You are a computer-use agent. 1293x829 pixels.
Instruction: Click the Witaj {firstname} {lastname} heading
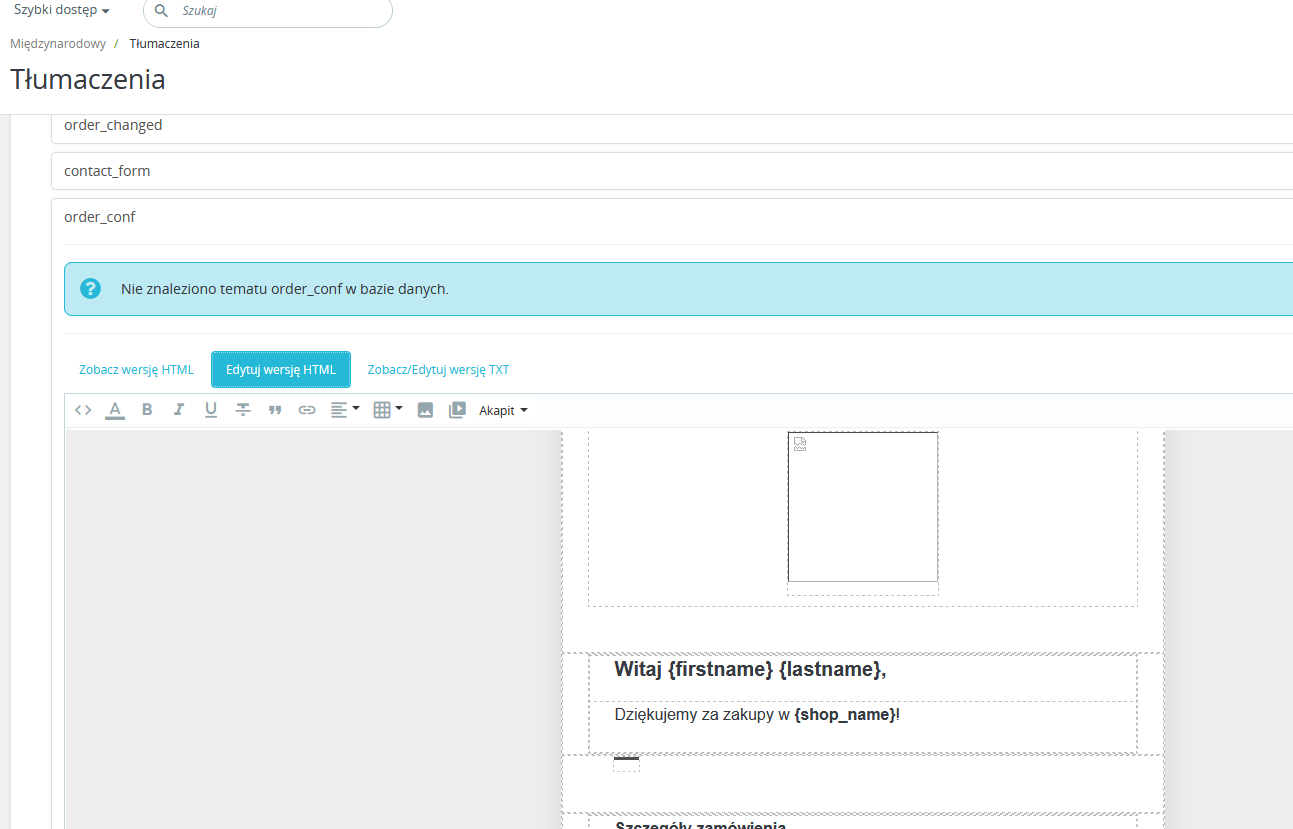(x=750, y=670)
